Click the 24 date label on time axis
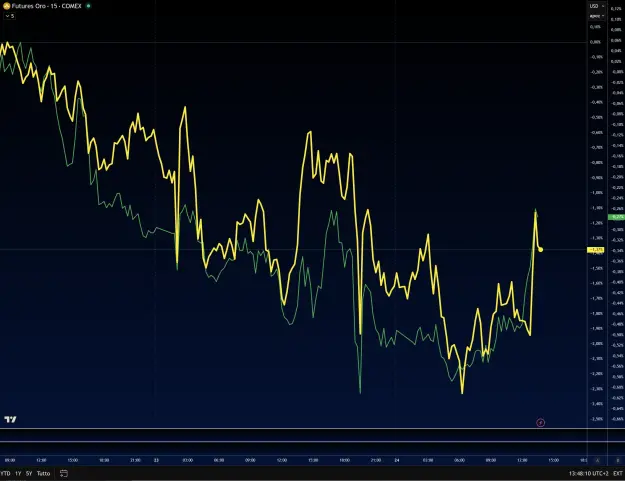The image size is (625, 481). (397, 460)
